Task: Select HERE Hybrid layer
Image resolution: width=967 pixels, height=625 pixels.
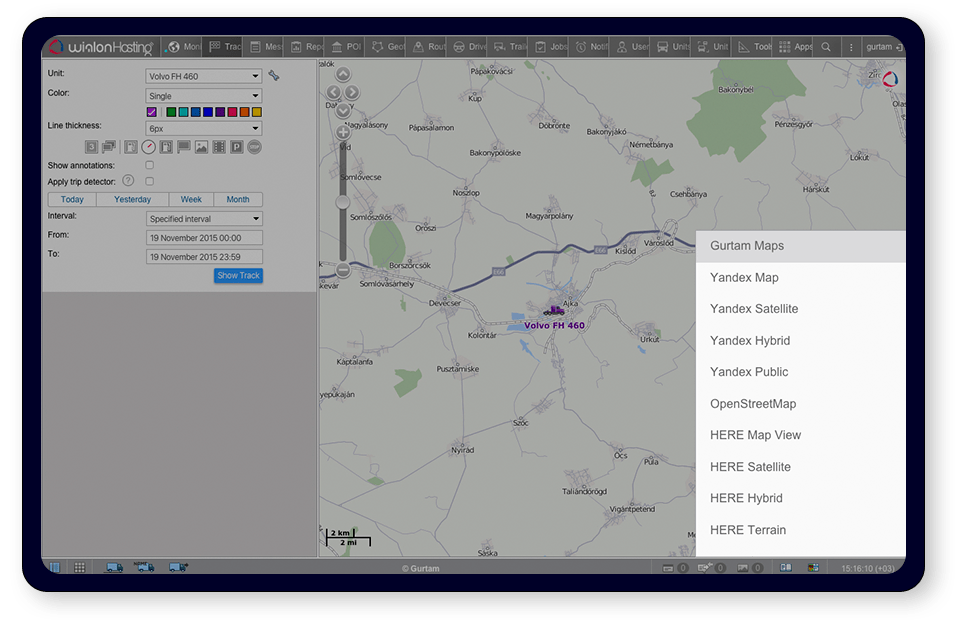Action: pos(800,499)
